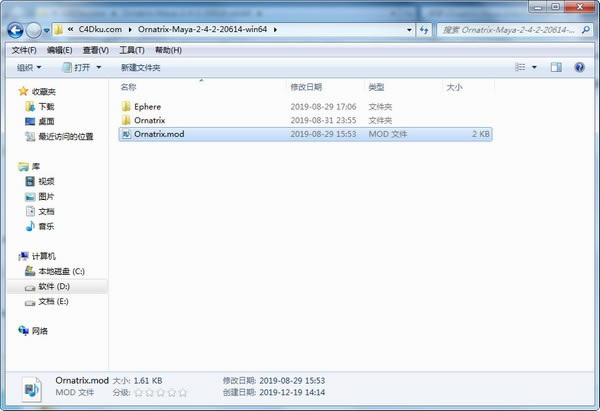Open the view options dropdown arrow

[534, 67]
